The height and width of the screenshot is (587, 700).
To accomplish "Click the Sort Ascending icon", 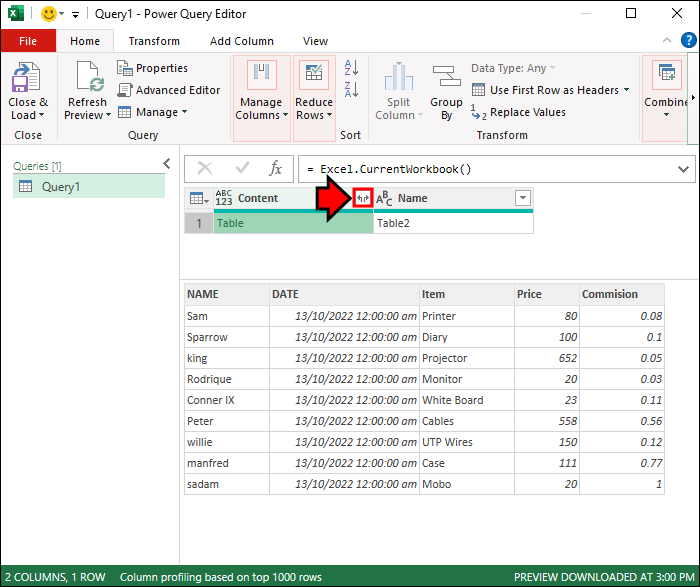I will point(351,68).
